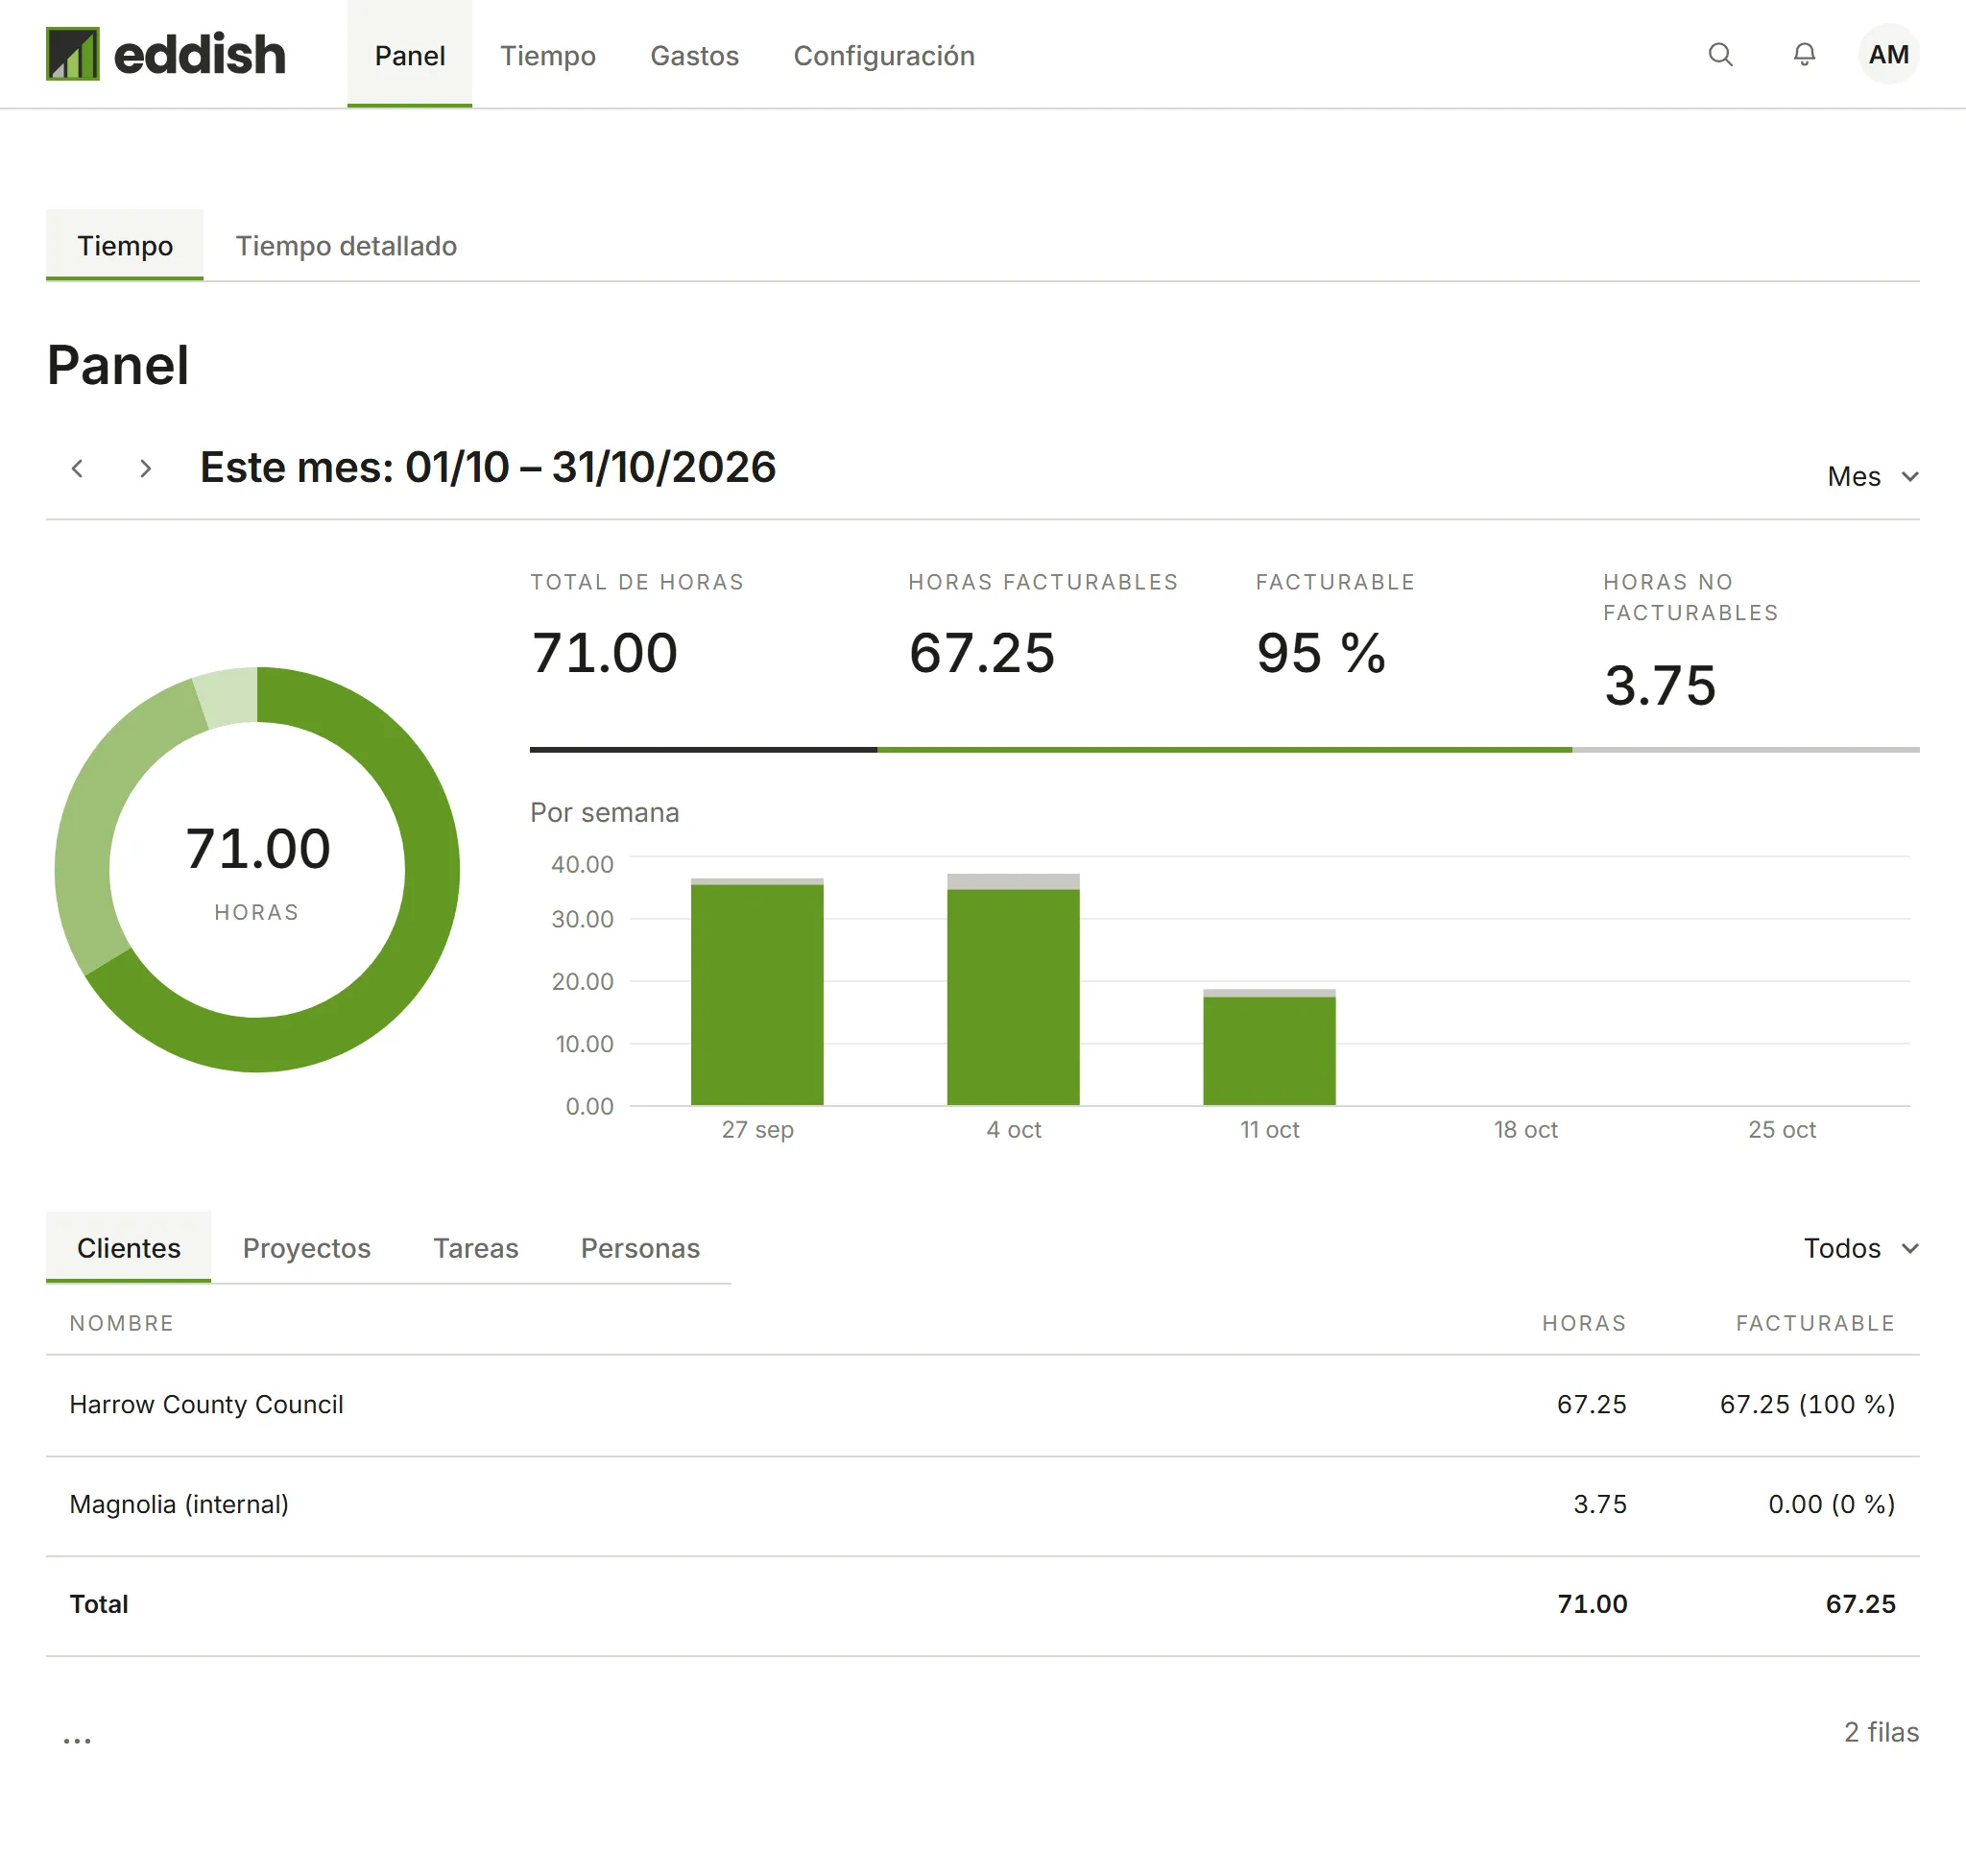Click the 27 sep week bar

click(x=757, y=992)
